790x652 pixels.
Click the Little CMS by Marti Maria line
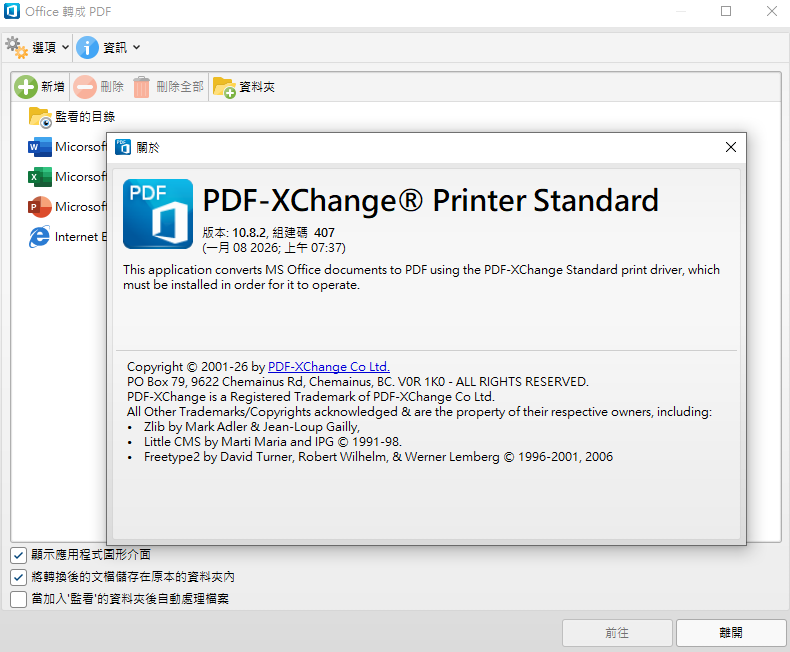(x=273, y=441)
